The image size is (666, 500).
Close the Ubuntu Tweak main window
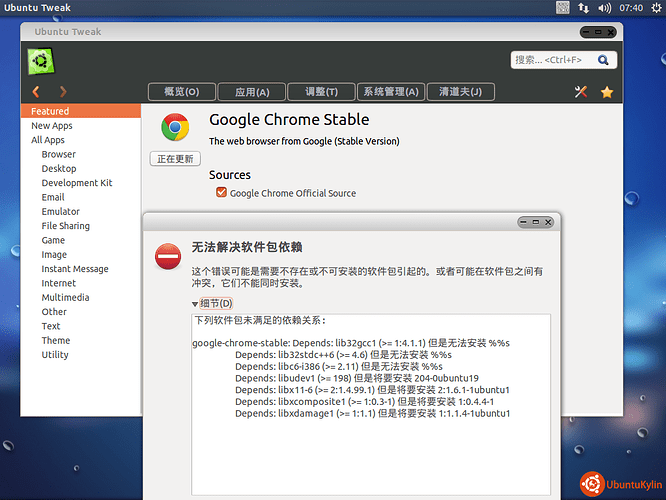coord(611,32)
